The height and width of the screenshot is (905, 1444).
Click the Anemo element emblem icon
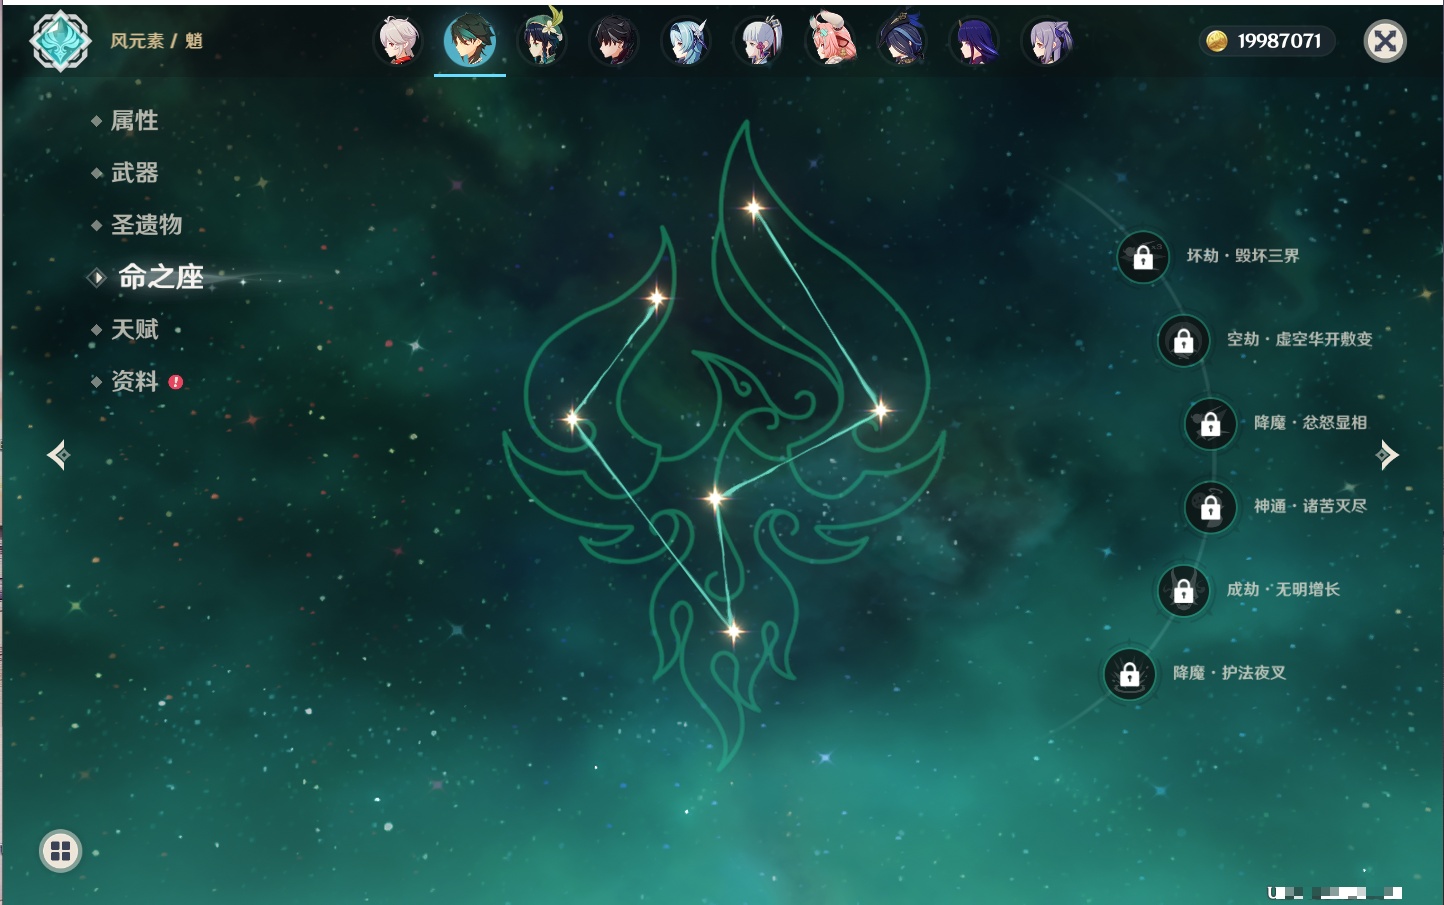pyautogui.click(x=60, y=41)
